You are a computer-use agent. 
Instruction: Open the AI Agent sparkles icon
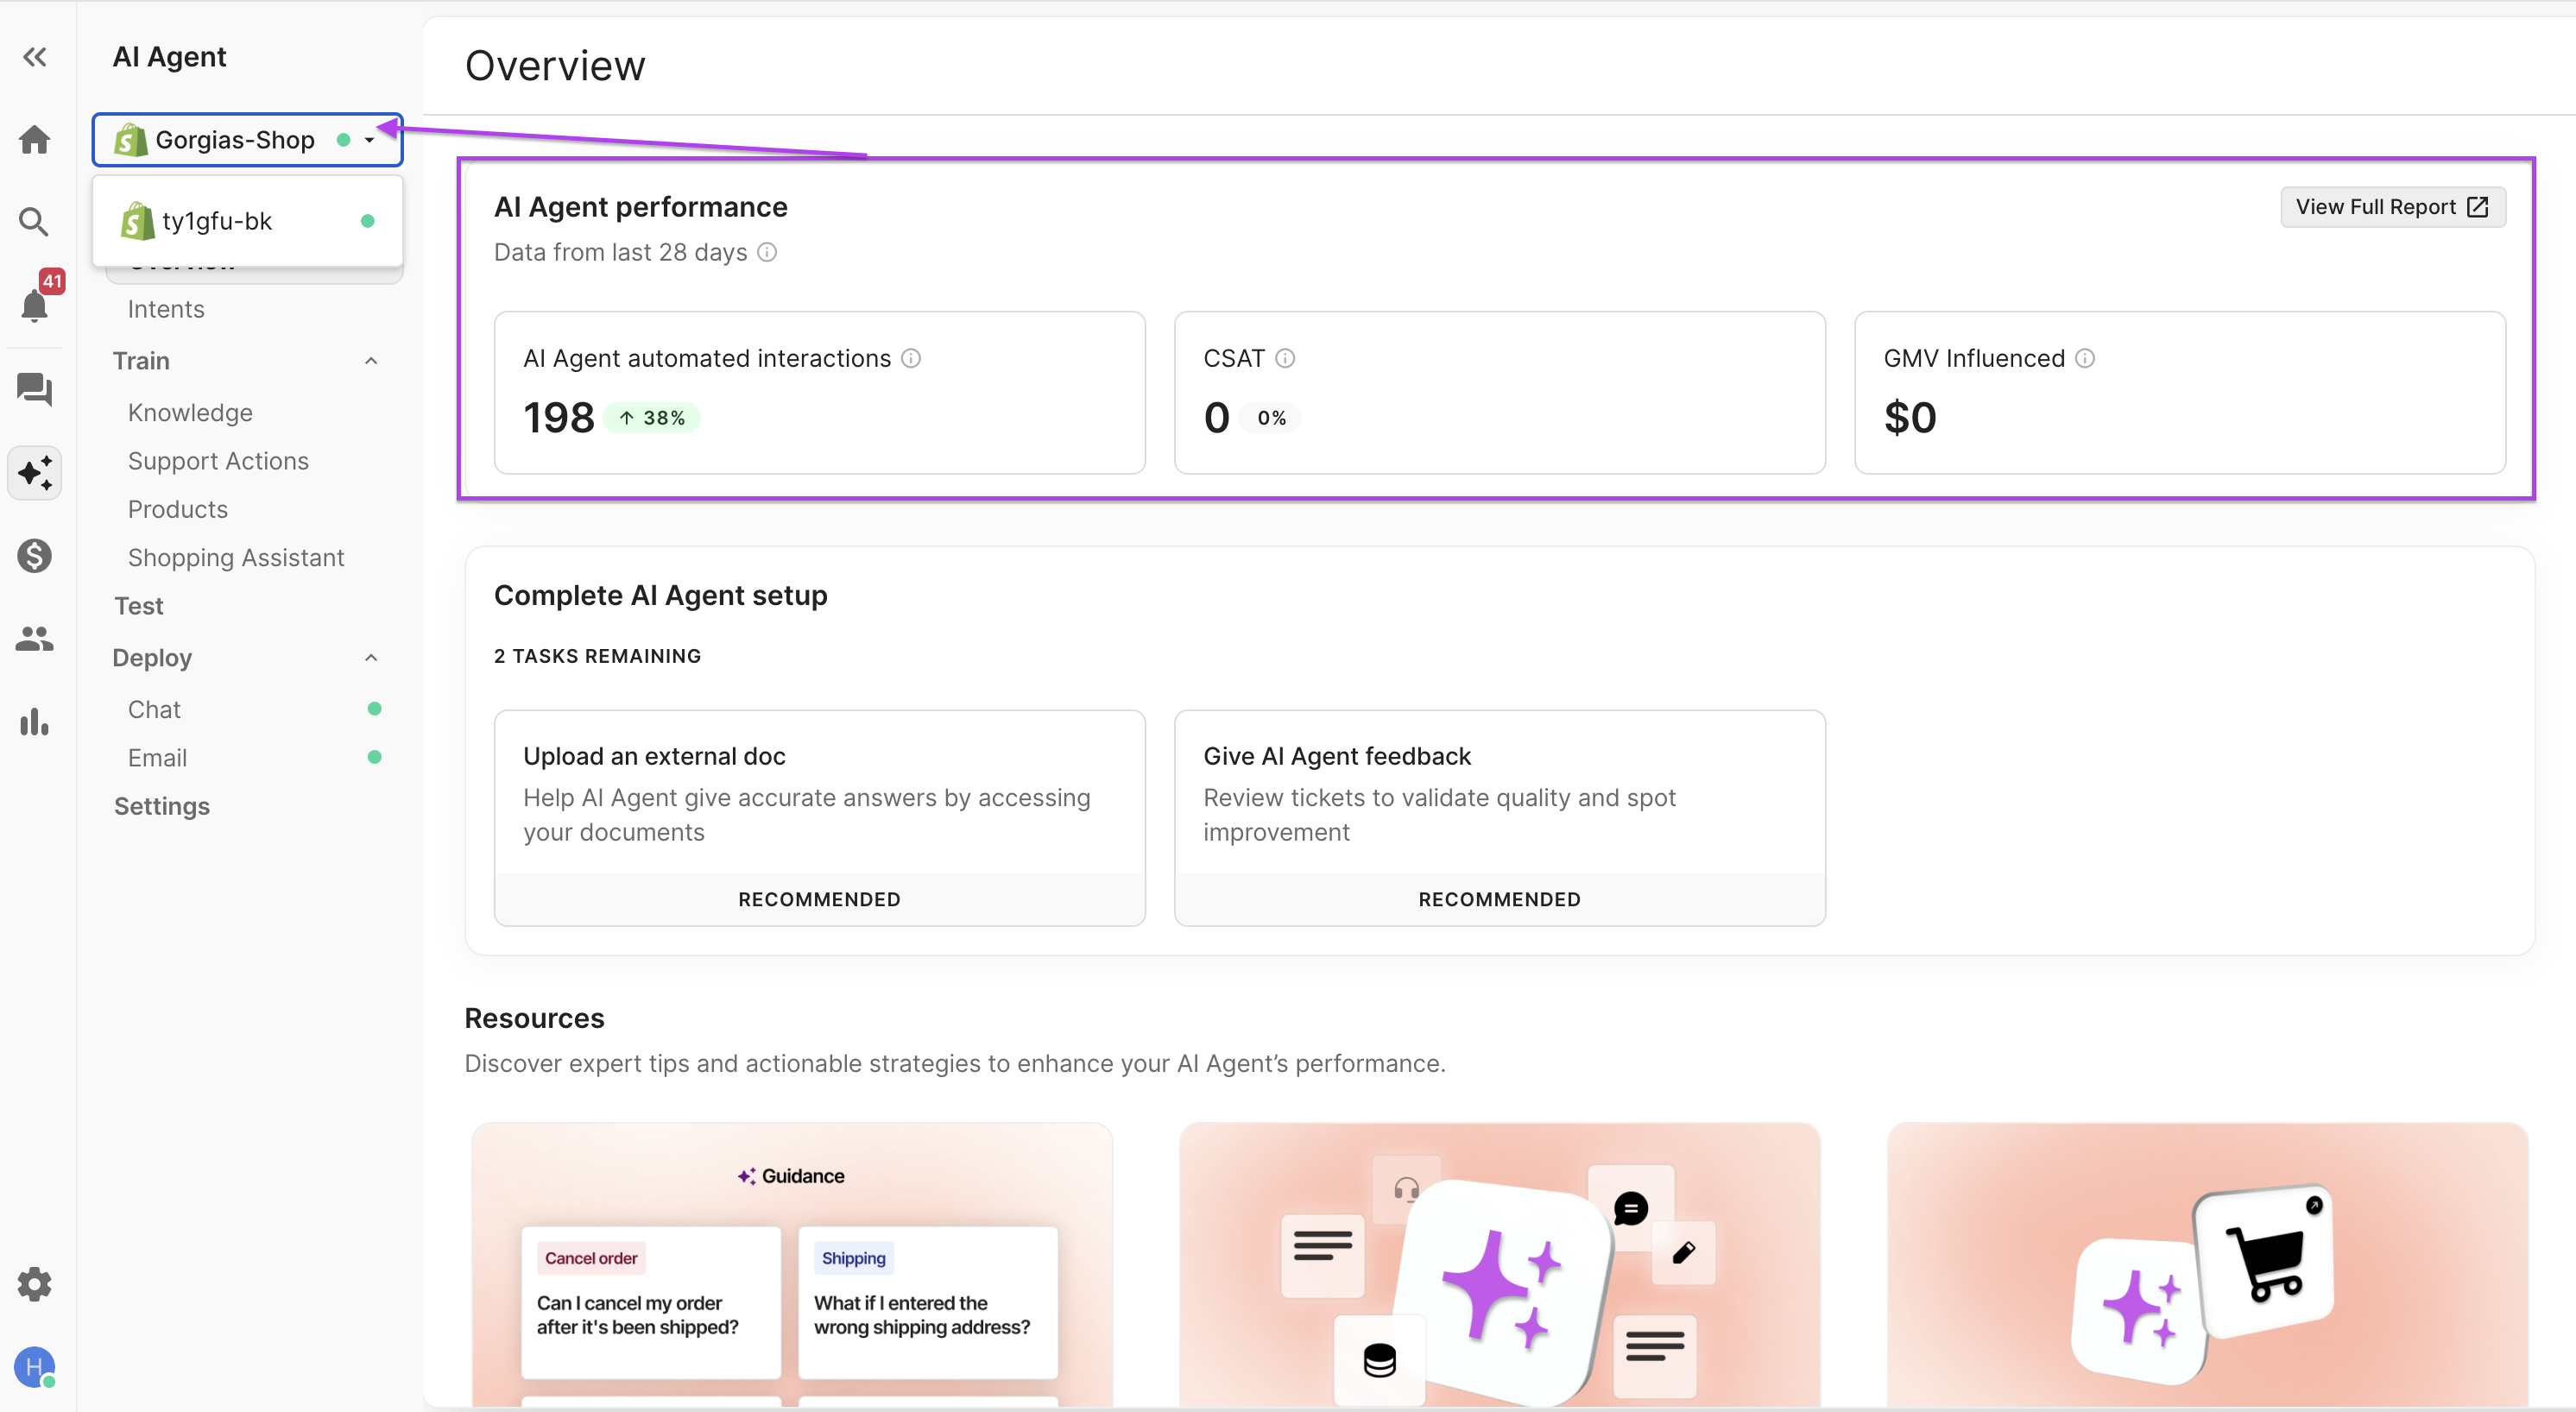click(x=35, y=473)
